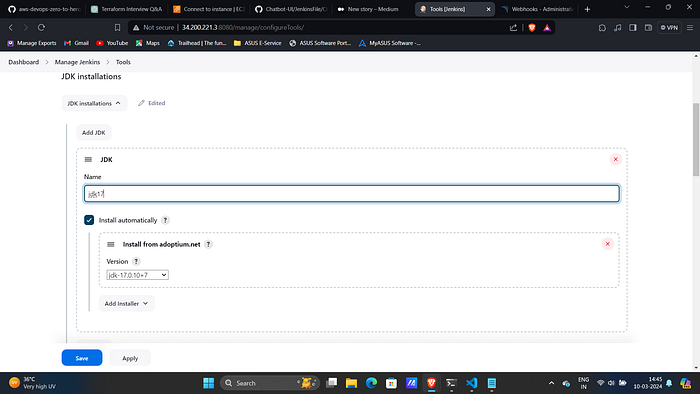Image resolution: width=700 pixels, height=394 pixels.
Task: Click the browser address bar URL
Action: [242, 28]
